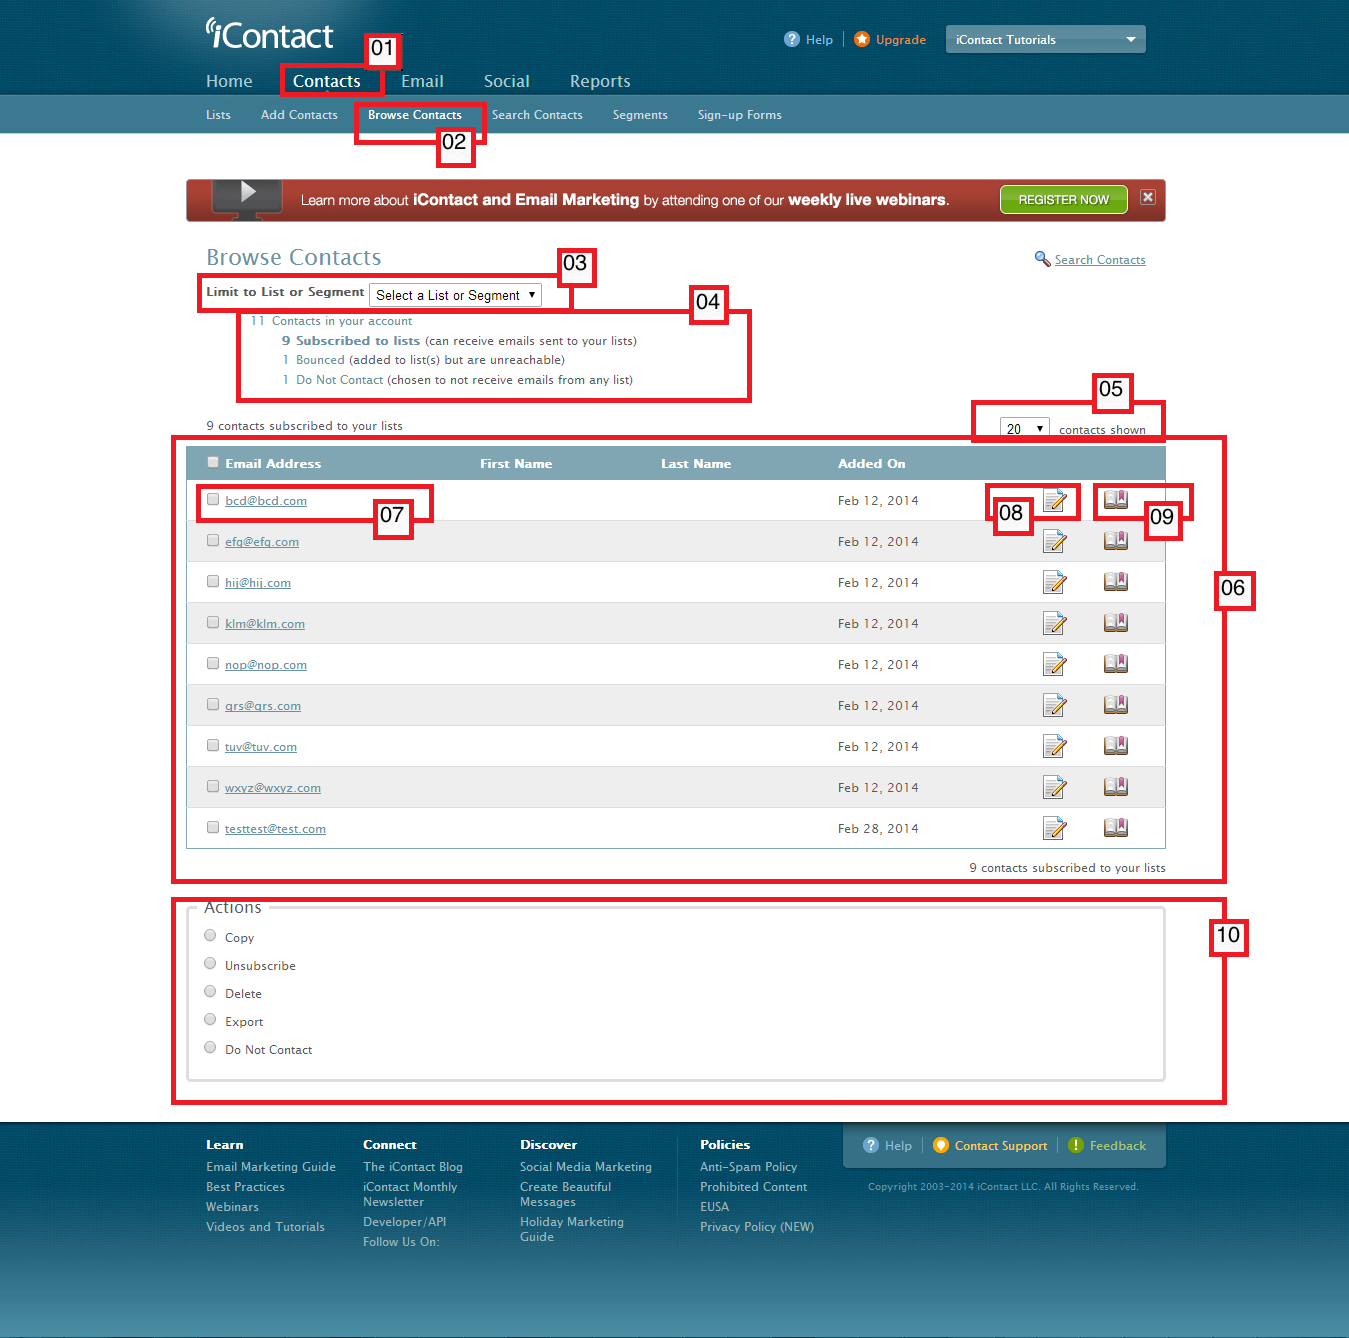Open the contacts shown count dropdown
The width and height of the screenshot is (1349, 1338).
coord(1024,428)
